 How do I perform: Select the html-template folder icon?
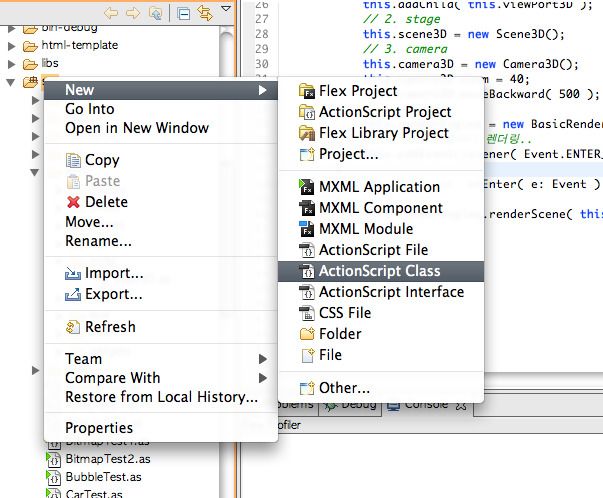pos(30,47)
